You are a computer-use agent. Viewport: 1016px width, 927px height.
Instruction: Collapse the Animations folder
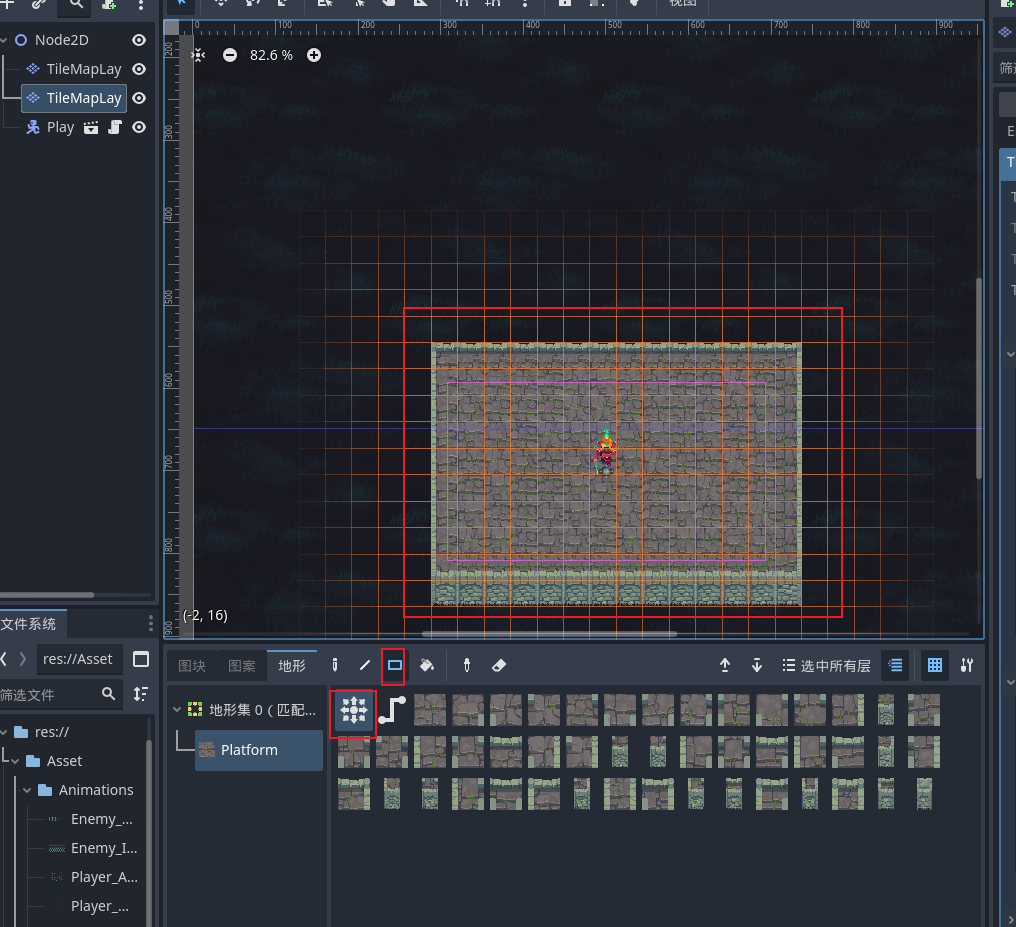point(27,790)
